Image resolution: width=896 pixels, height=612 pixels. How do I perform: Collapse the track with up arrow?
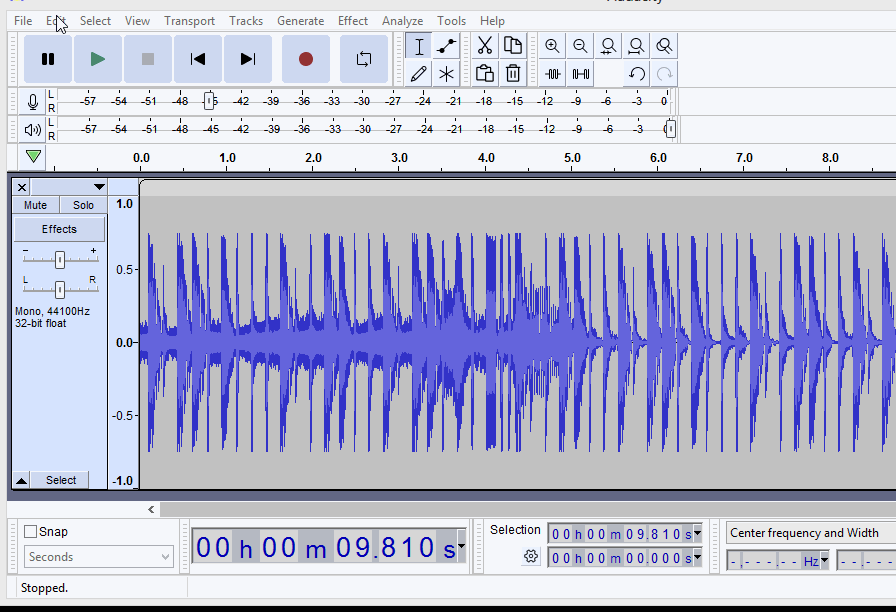click(21, 480)
